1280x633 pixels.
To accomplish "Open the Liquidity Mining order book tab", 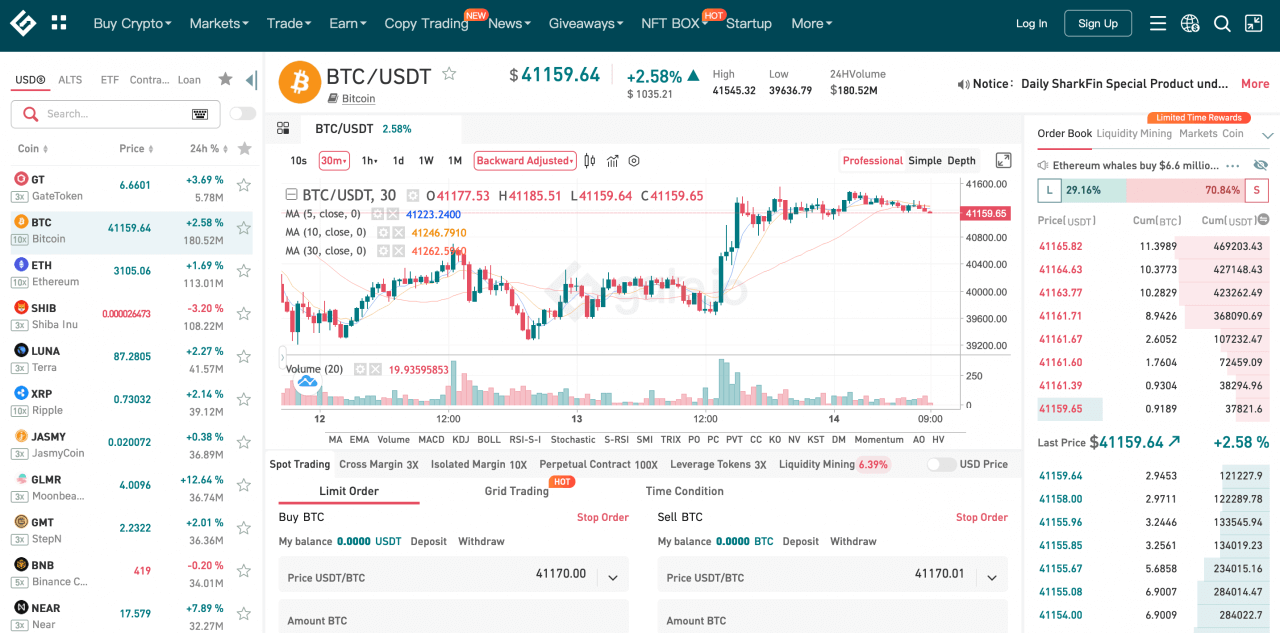I will coord(1133,133).
